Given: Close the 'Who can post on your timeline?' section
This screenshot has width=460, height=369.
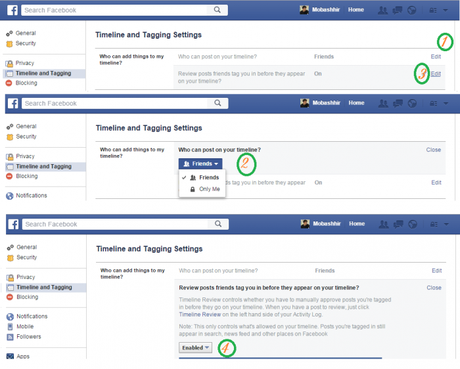Looking at the screenshot, I should [x=433, y=150].
